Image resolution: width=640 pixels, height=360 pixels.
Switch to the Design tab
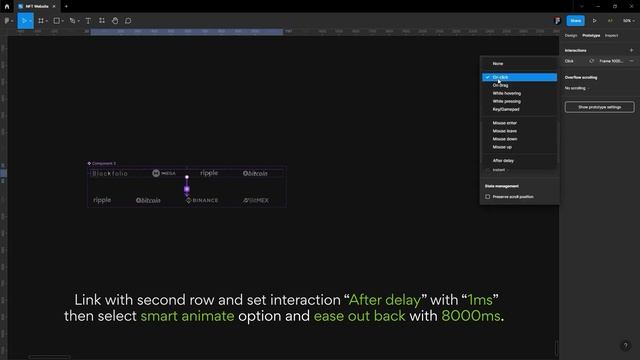(571, 36)
